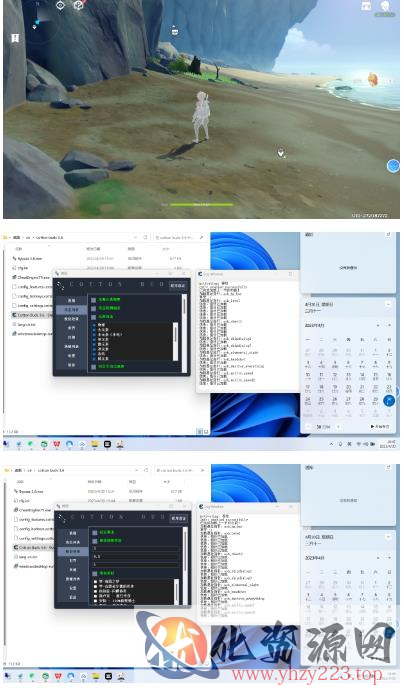Go to next month using calendar down arrow
This screenshot has height=688, width=404.
point(389,326)
